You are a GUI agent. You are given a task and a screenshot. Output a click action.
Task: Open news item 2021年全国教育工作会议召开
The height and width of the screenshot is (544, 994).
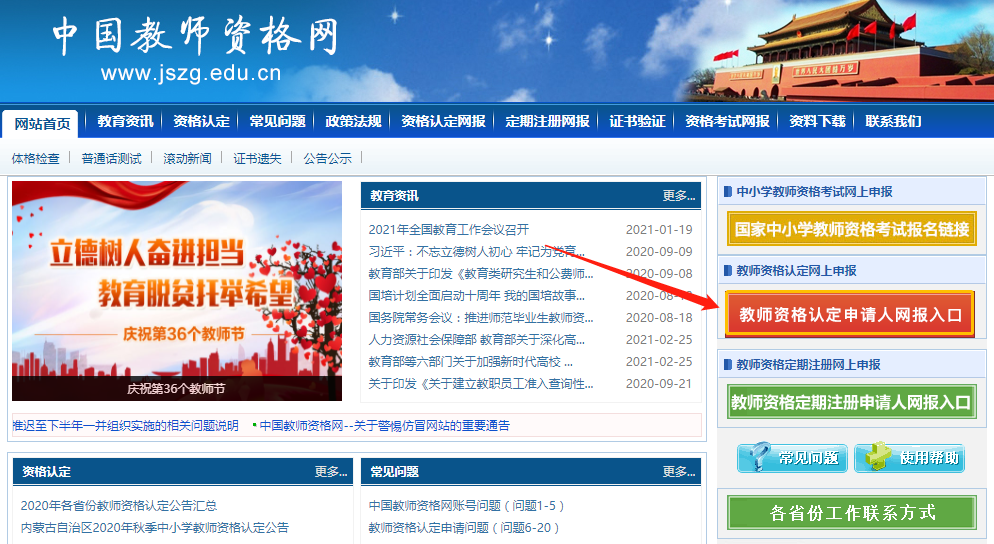(x=449, y=229)
